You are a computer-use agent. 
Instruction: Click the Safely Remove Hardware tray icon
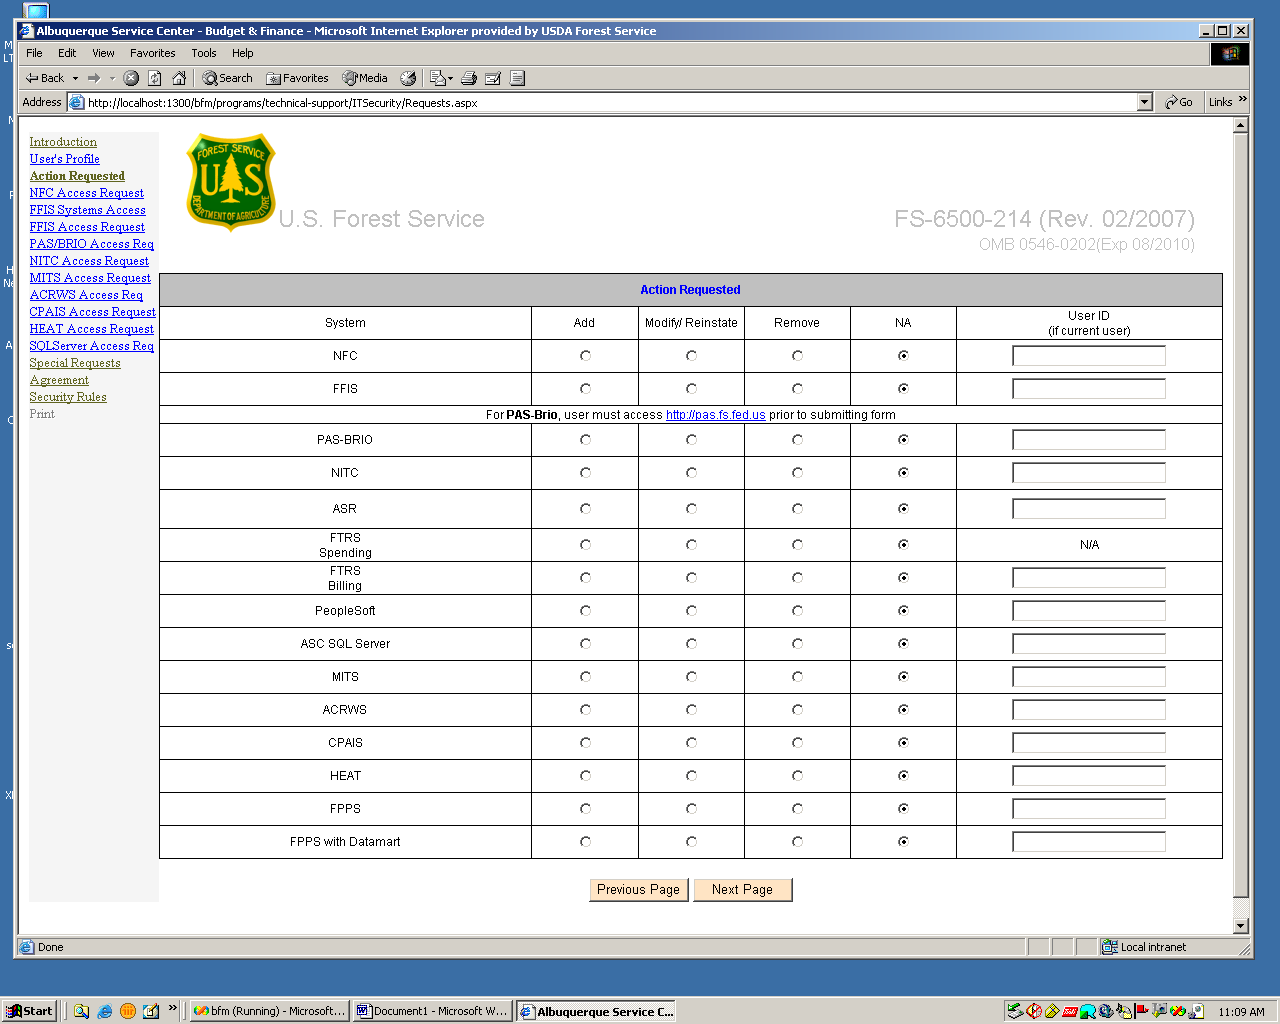point(1015,1011)
